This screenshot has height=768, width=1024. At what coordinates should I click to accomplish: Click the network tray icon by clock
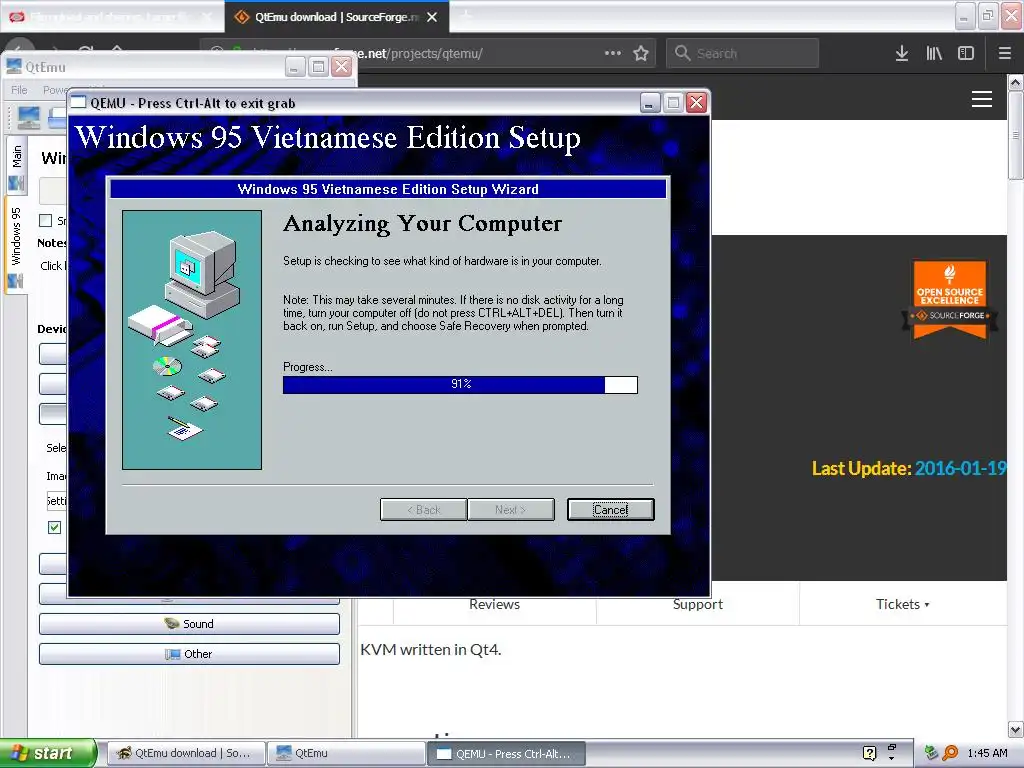[931, 753]
